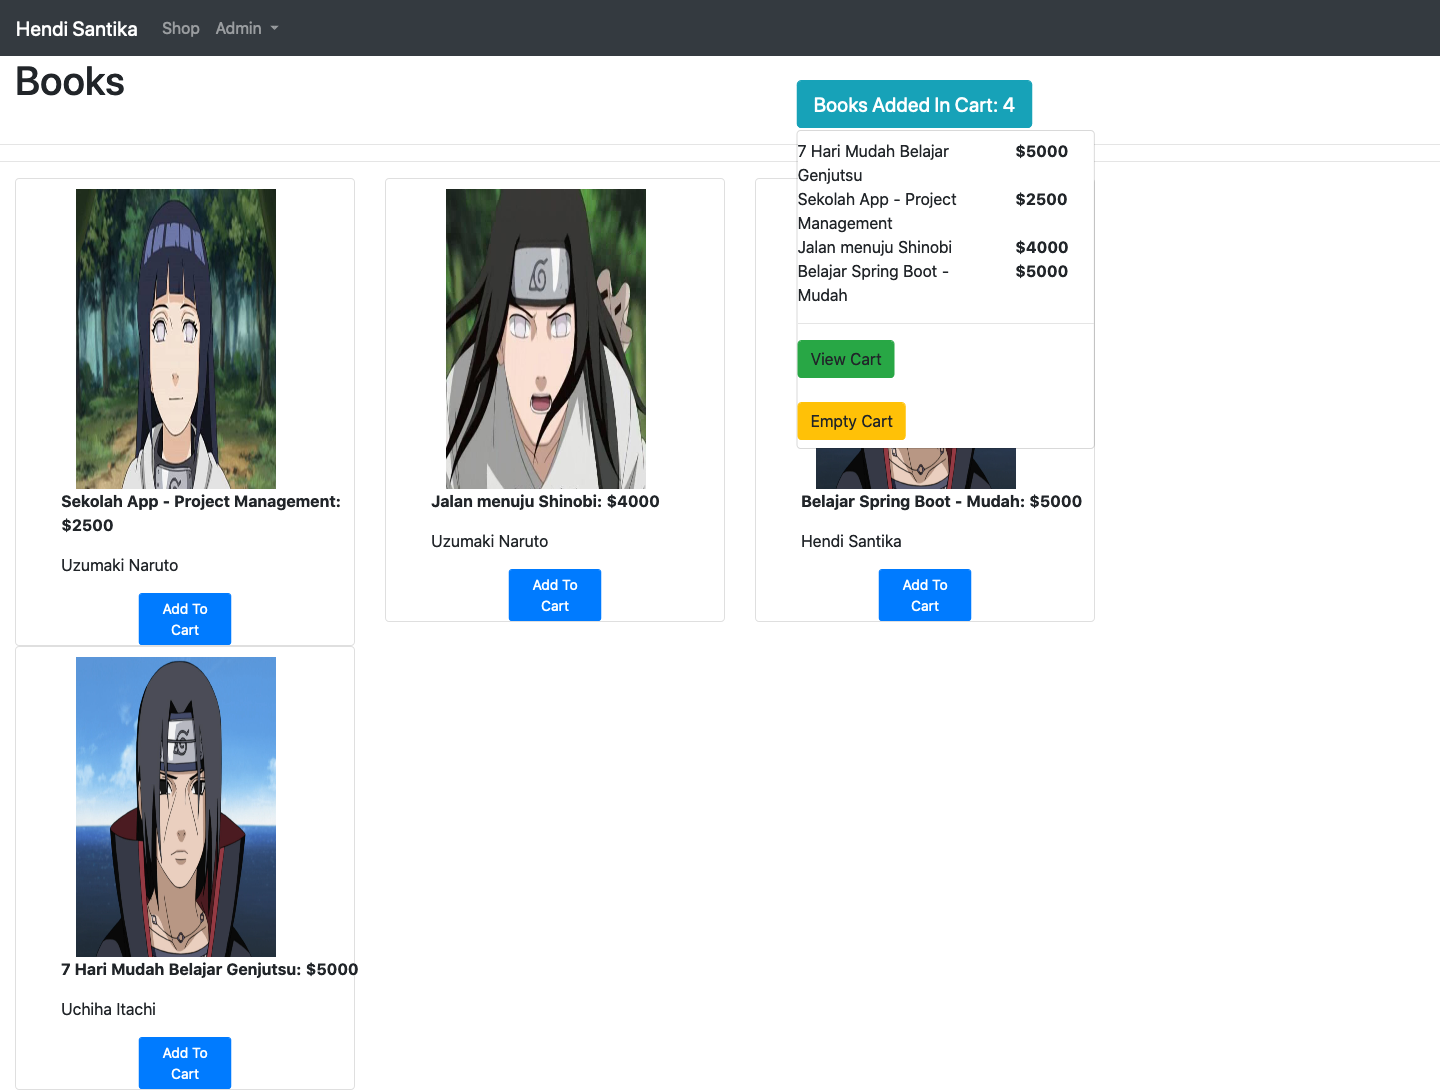Click author Hendi Santika on book card
Viewport: 1440px width, 1090px height.
pos(851,541)
